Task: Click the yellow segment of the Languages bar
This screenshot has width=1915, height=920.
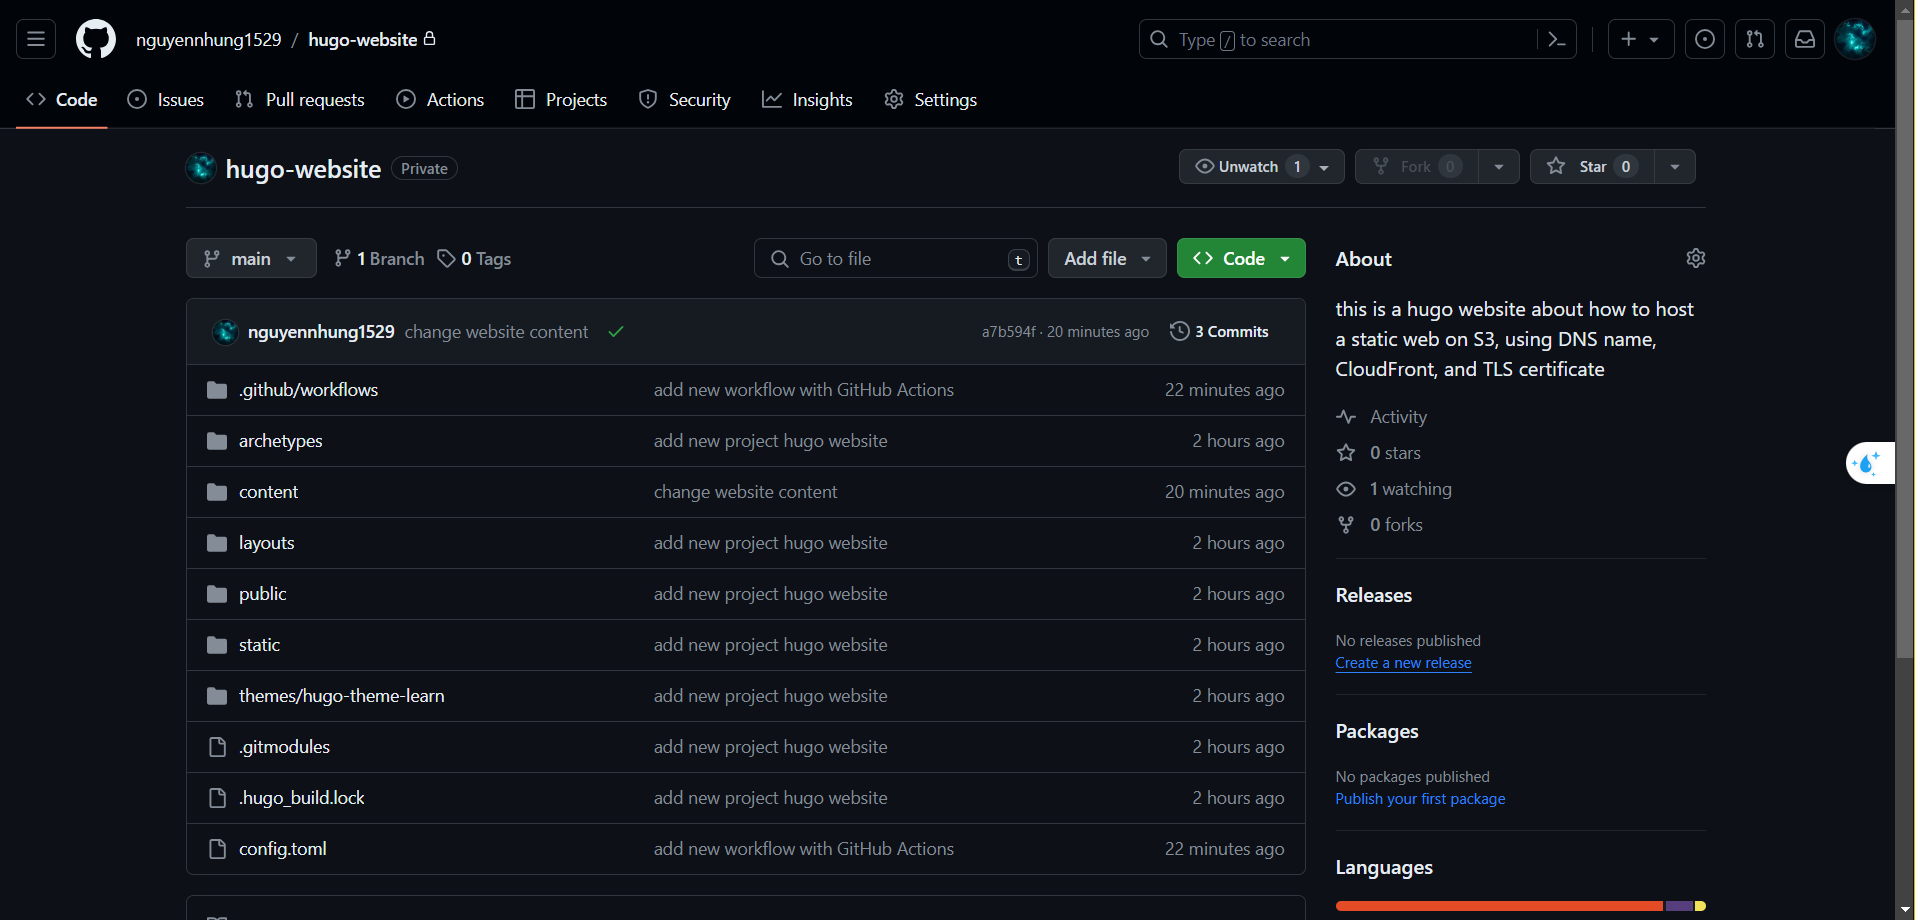Action: pos(1700,906)
